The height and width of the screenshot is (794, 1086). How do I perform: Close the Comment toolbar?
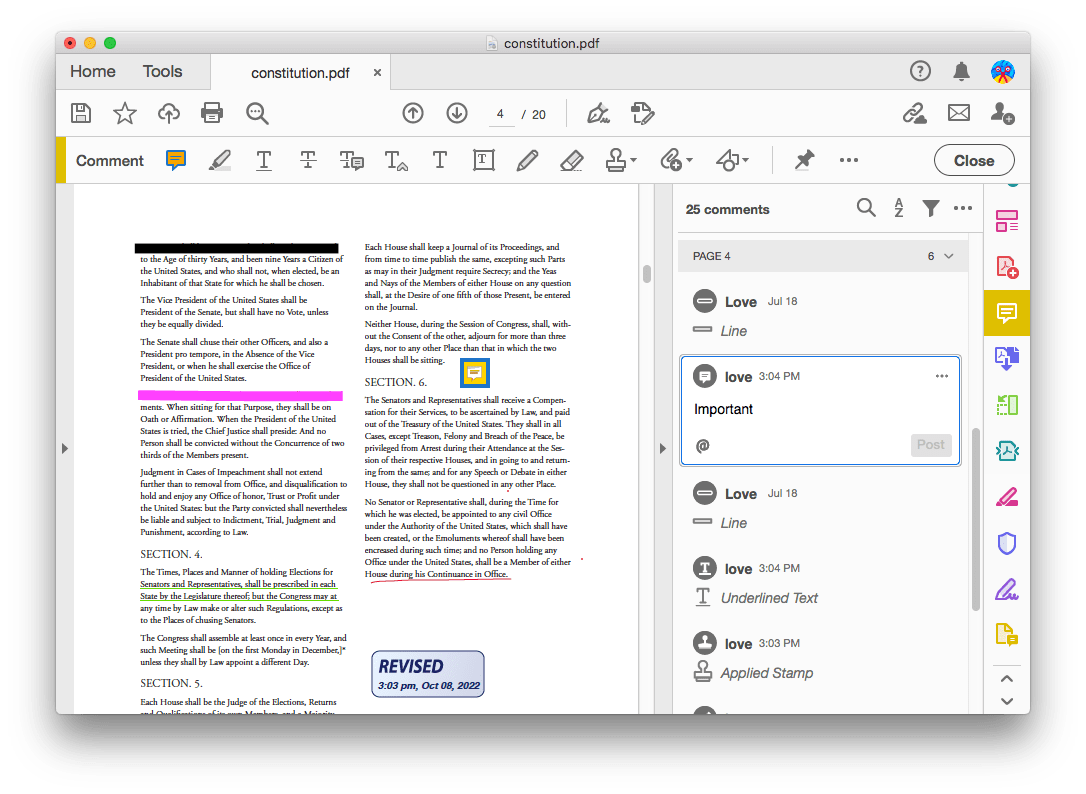(973, 160)
